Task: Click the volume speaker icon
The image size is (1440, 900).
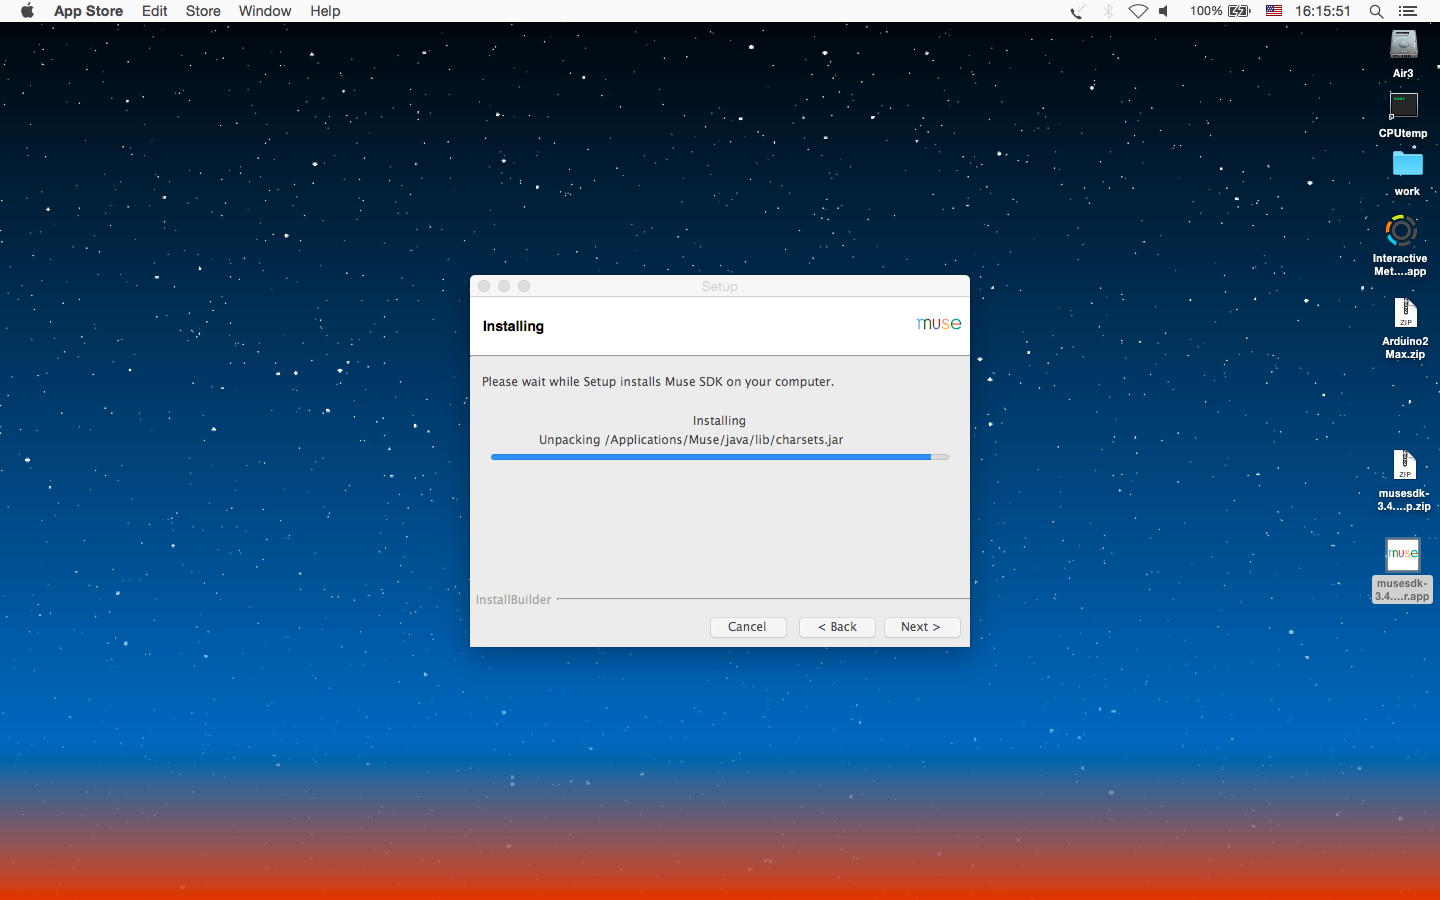Action: tap(1164, 11)
